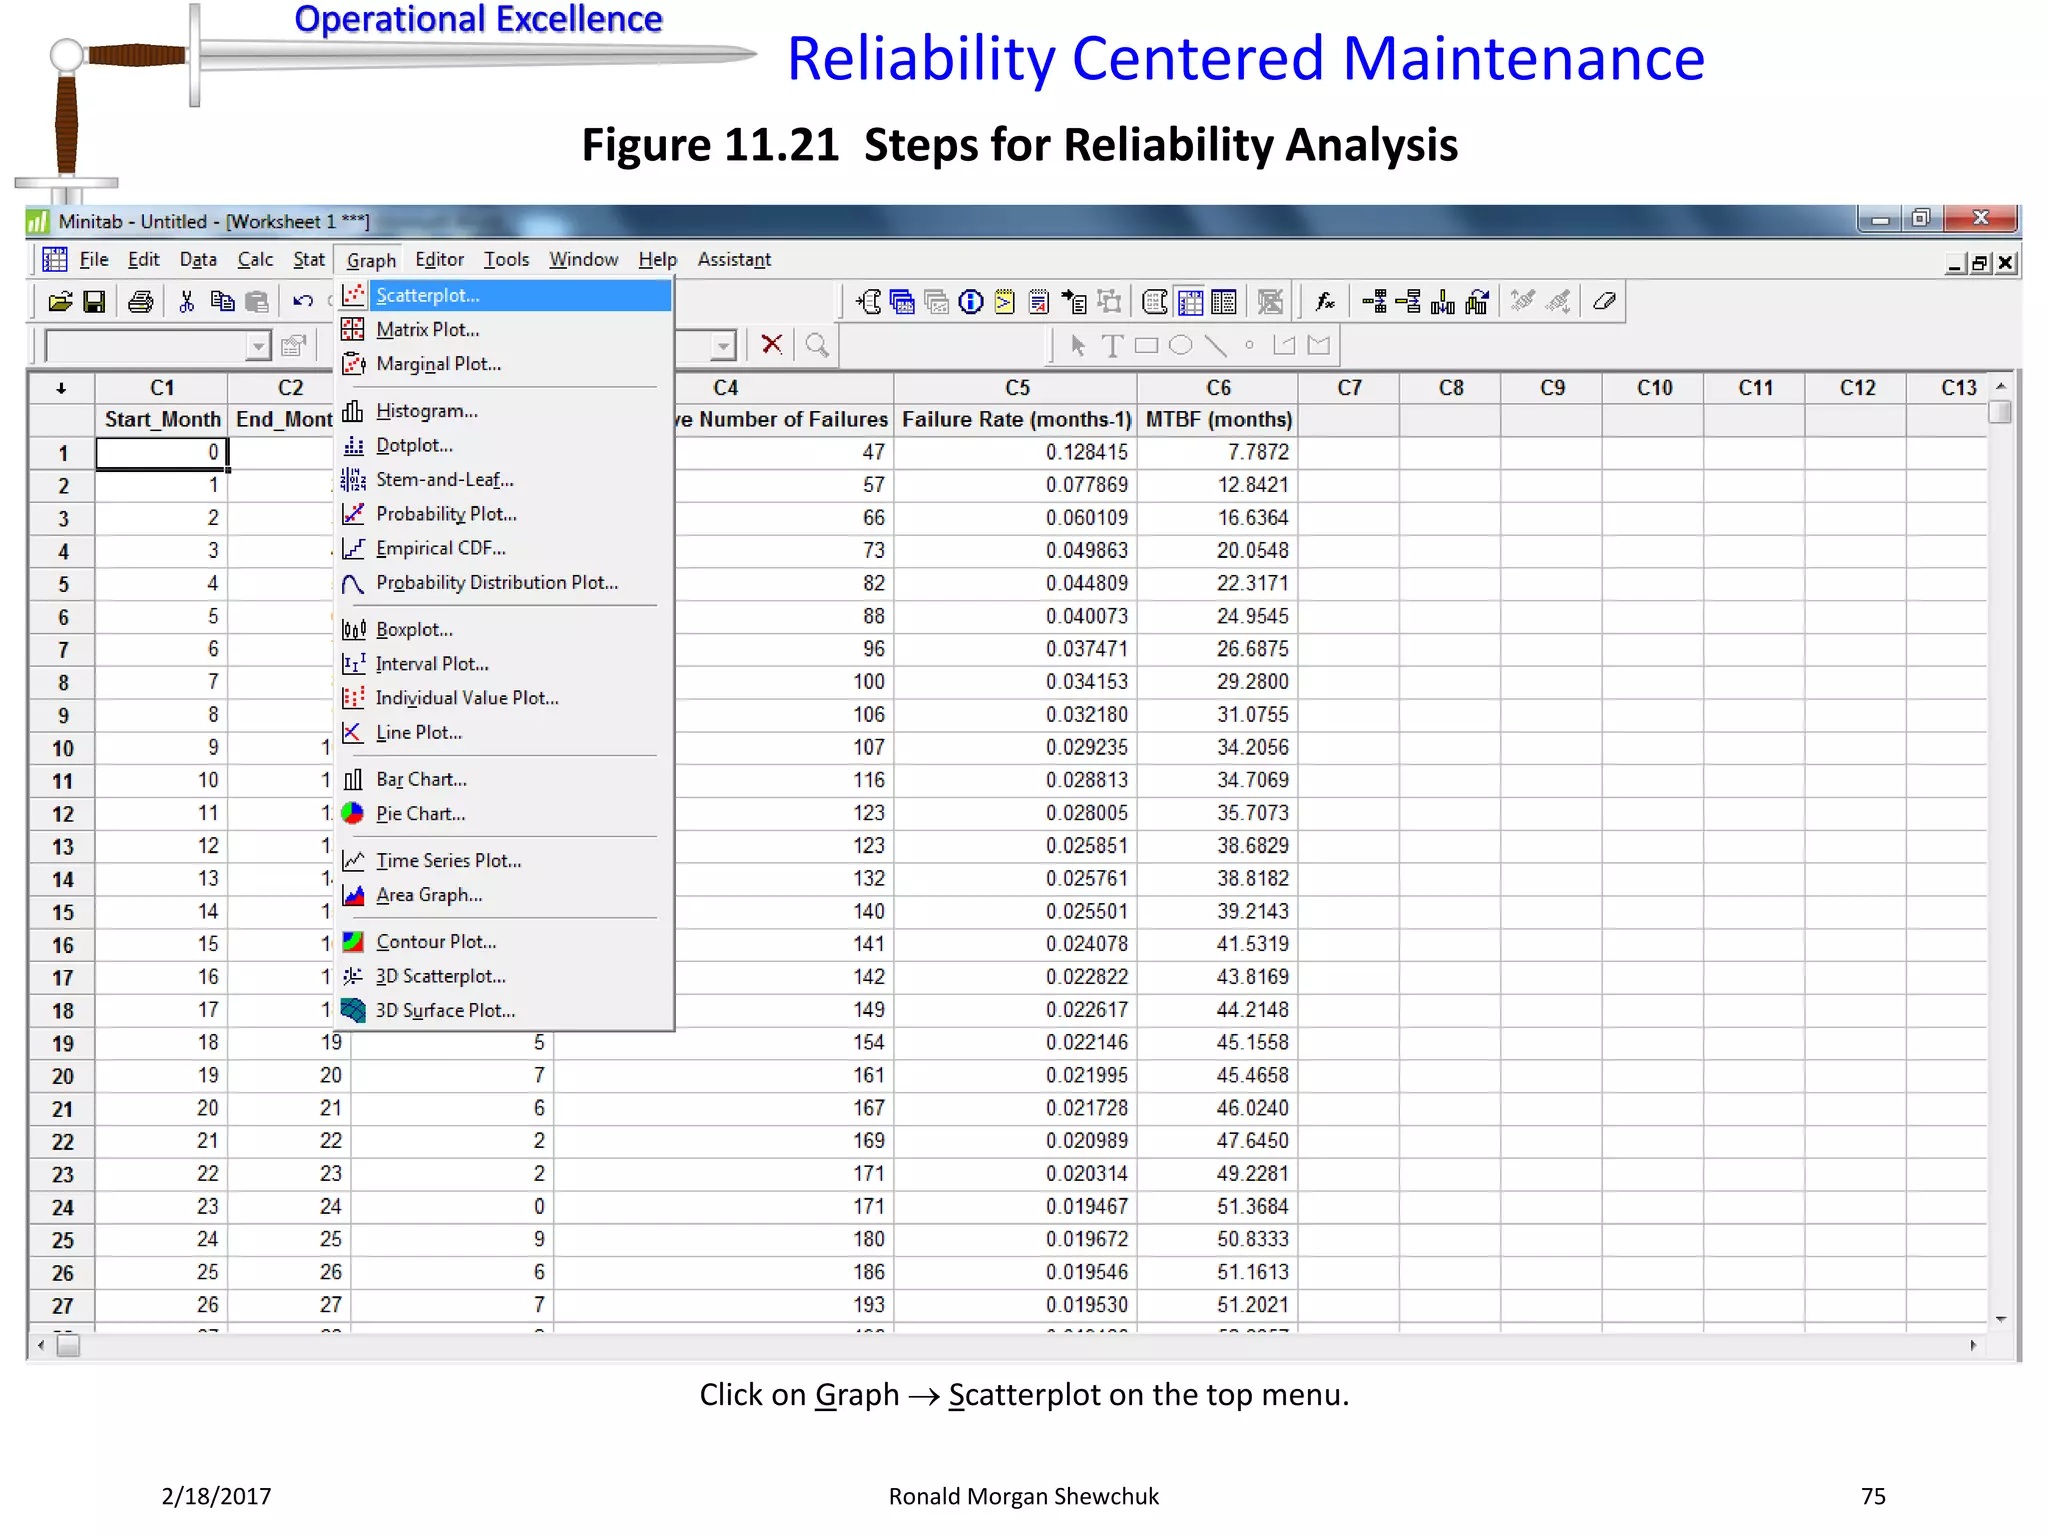Choose Marginal Plot menu entry
Screen dimensions: 2048x1536
(504, 364)
